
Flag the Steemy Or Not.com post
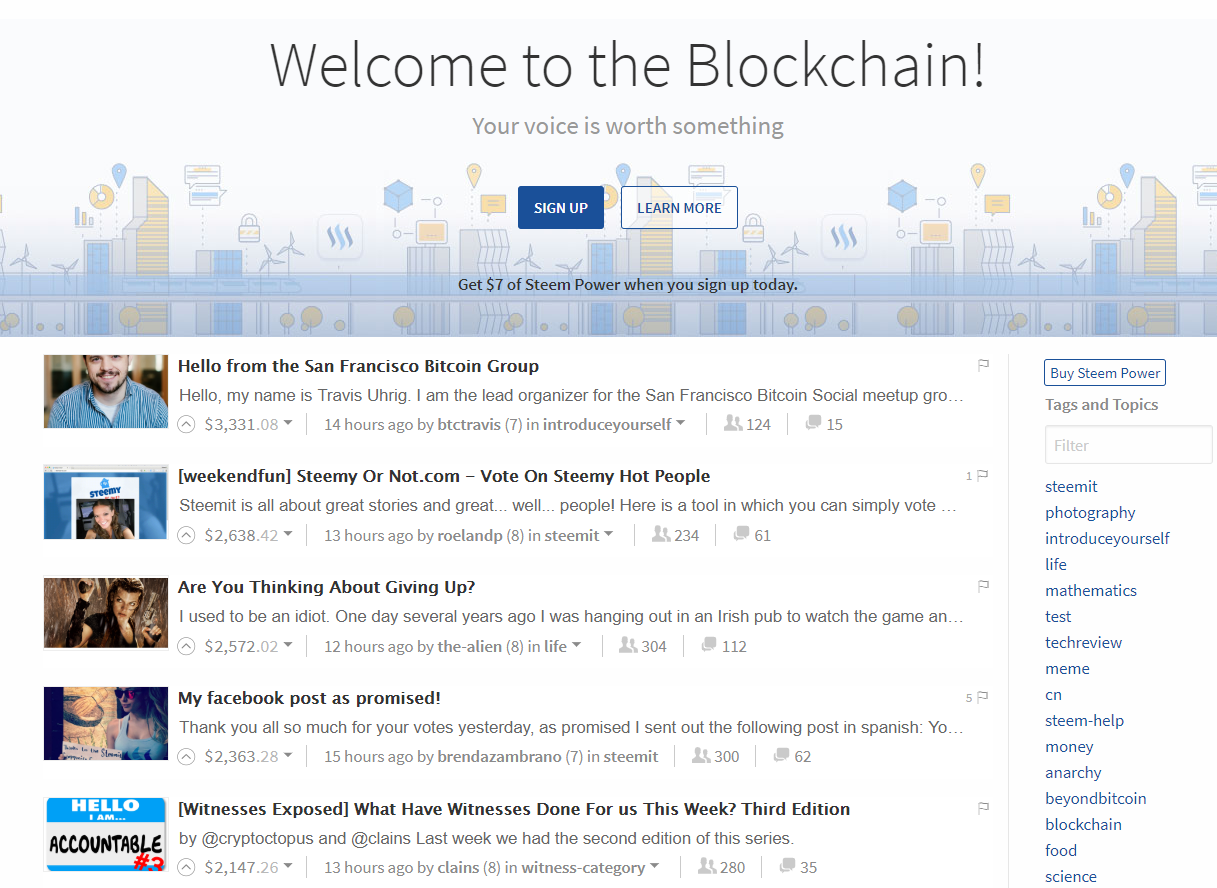[983, 475]
